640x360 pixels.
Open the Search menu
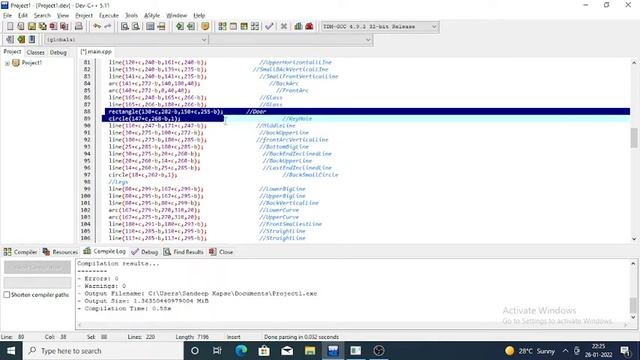42,16
